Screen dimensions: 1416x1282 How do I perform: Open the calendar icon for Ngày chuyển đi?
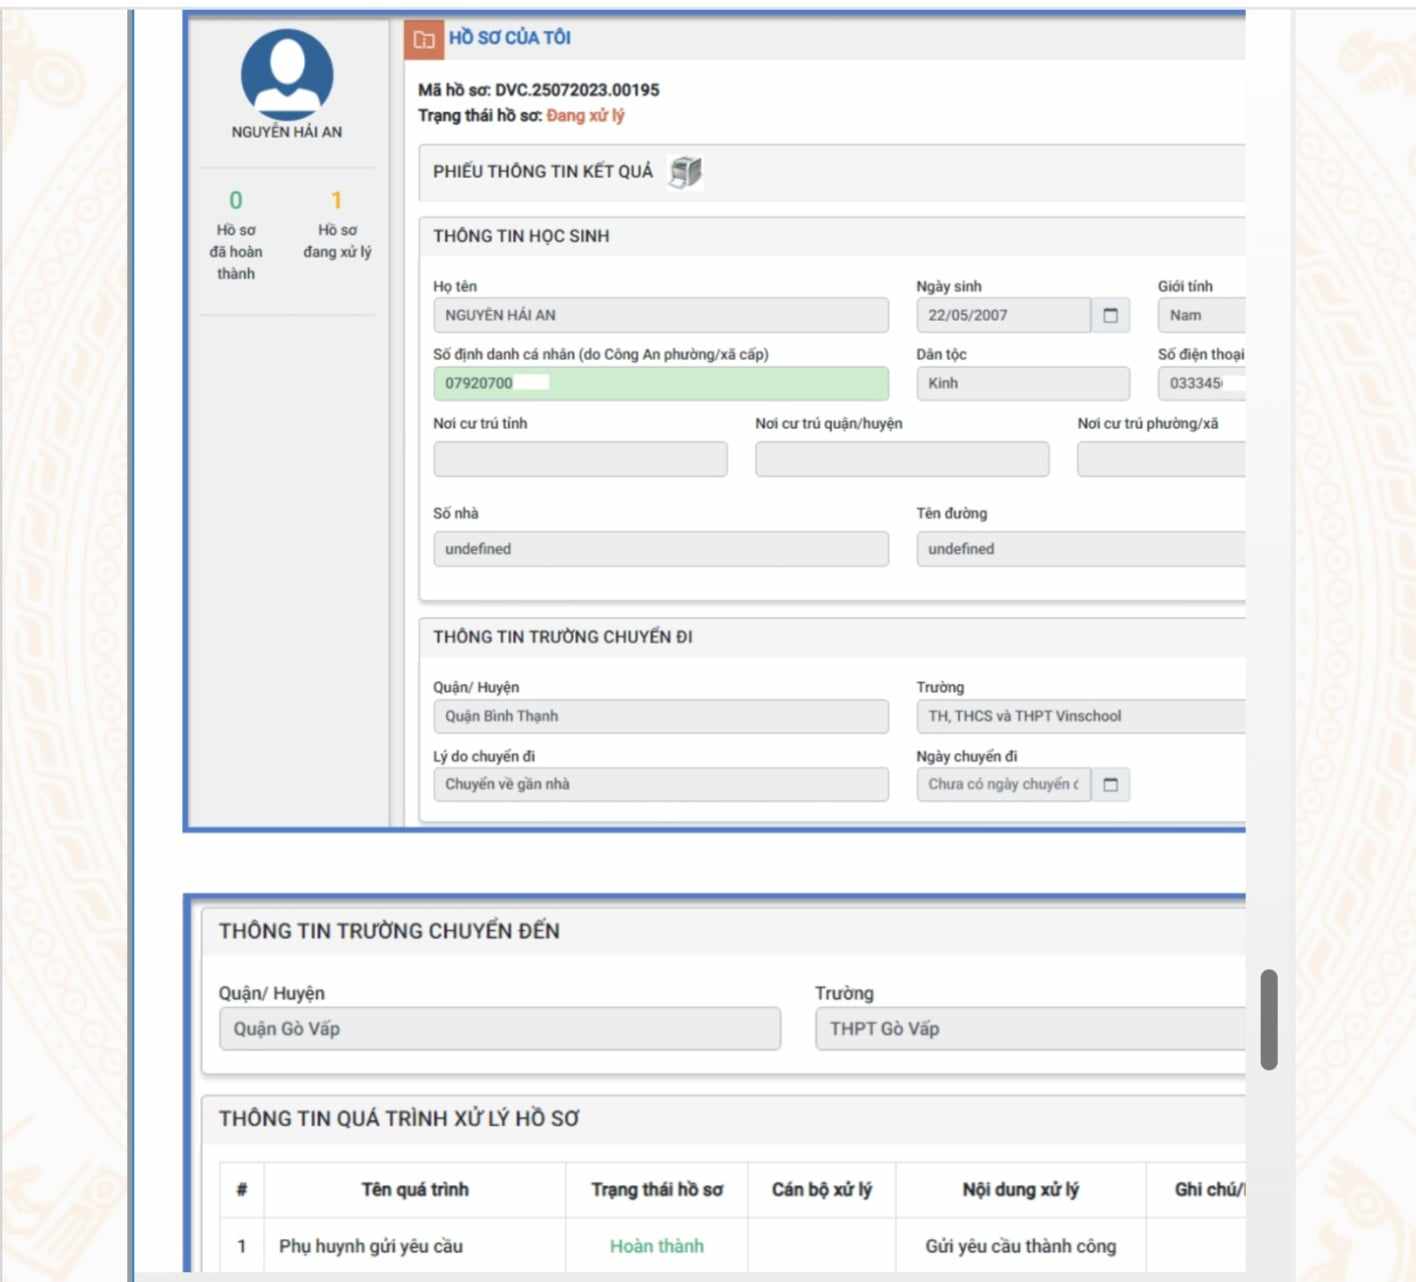point(1110,785)
